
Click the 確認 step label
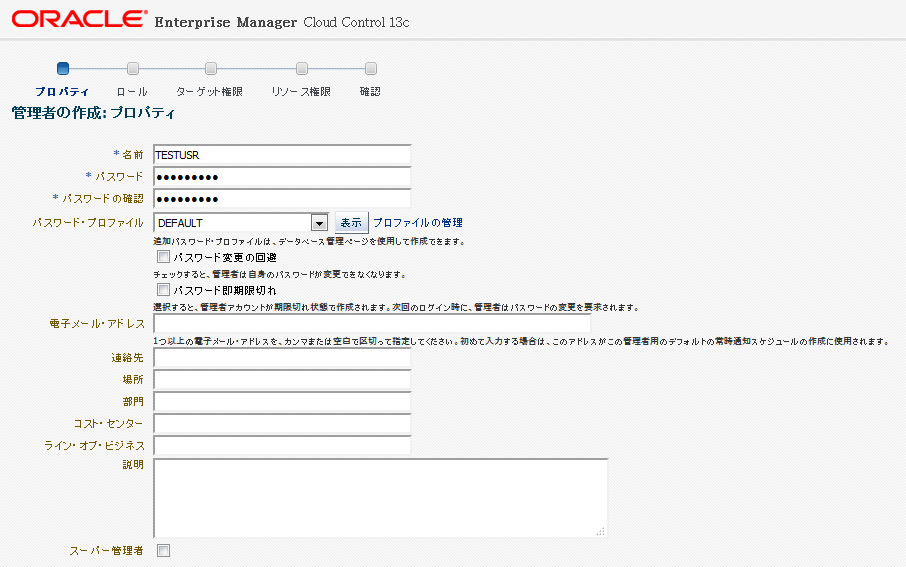click(370, 91)
